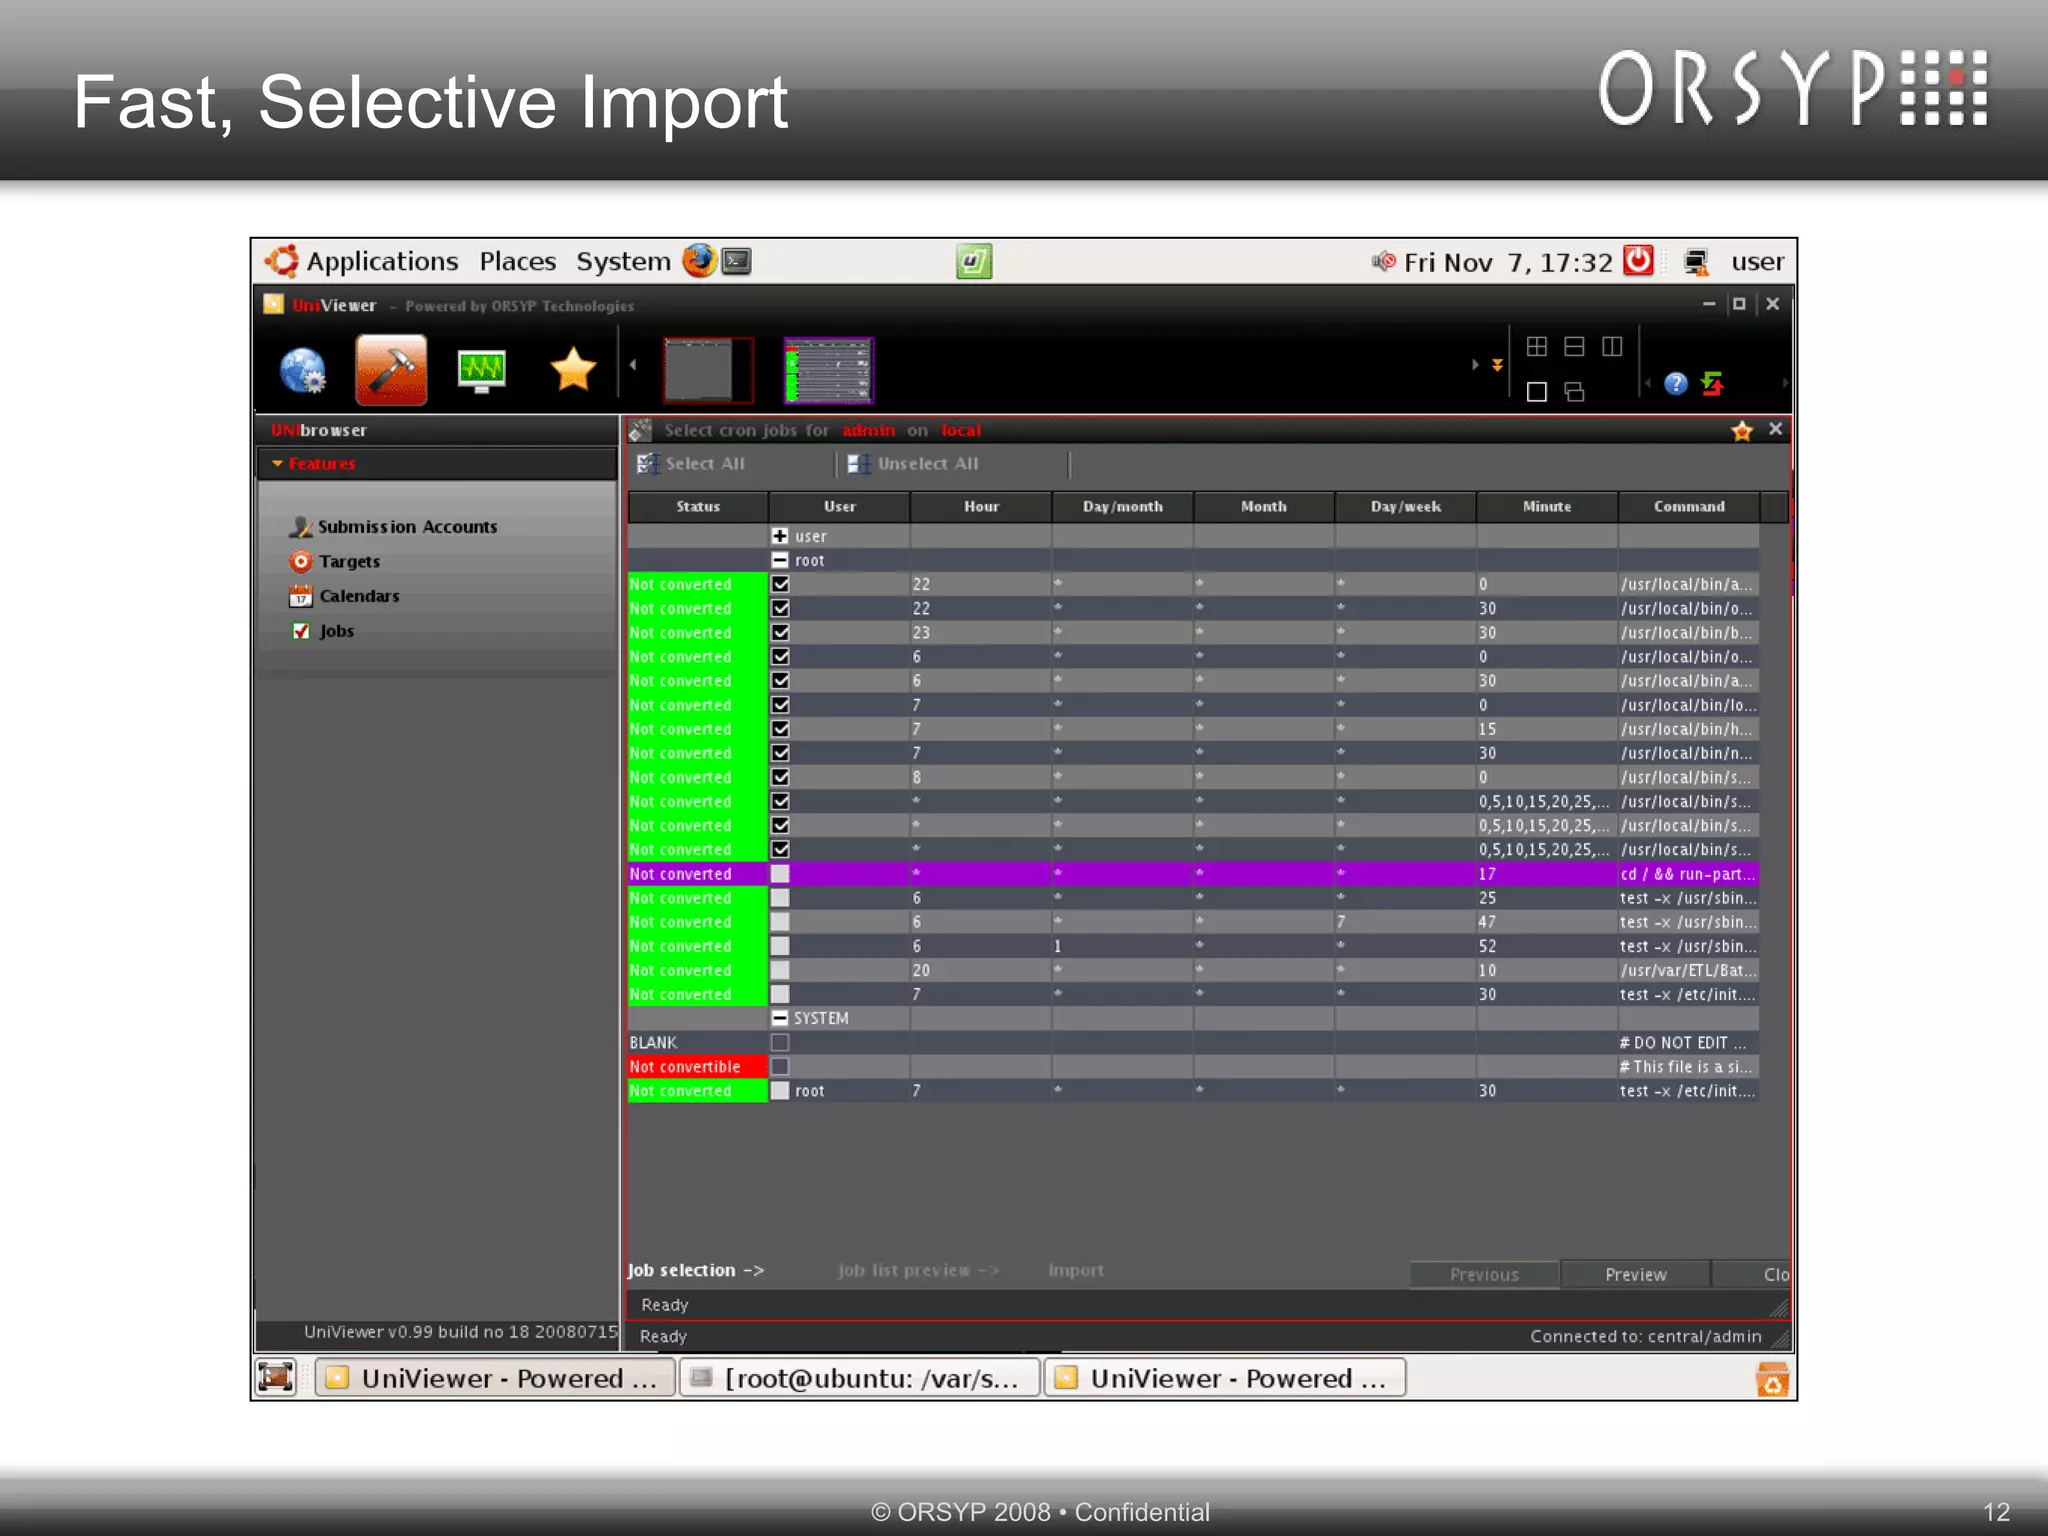This screenshot has height=1536, width=2048.
Task: Launch the terminal icon in top panel
Action: 737,261
